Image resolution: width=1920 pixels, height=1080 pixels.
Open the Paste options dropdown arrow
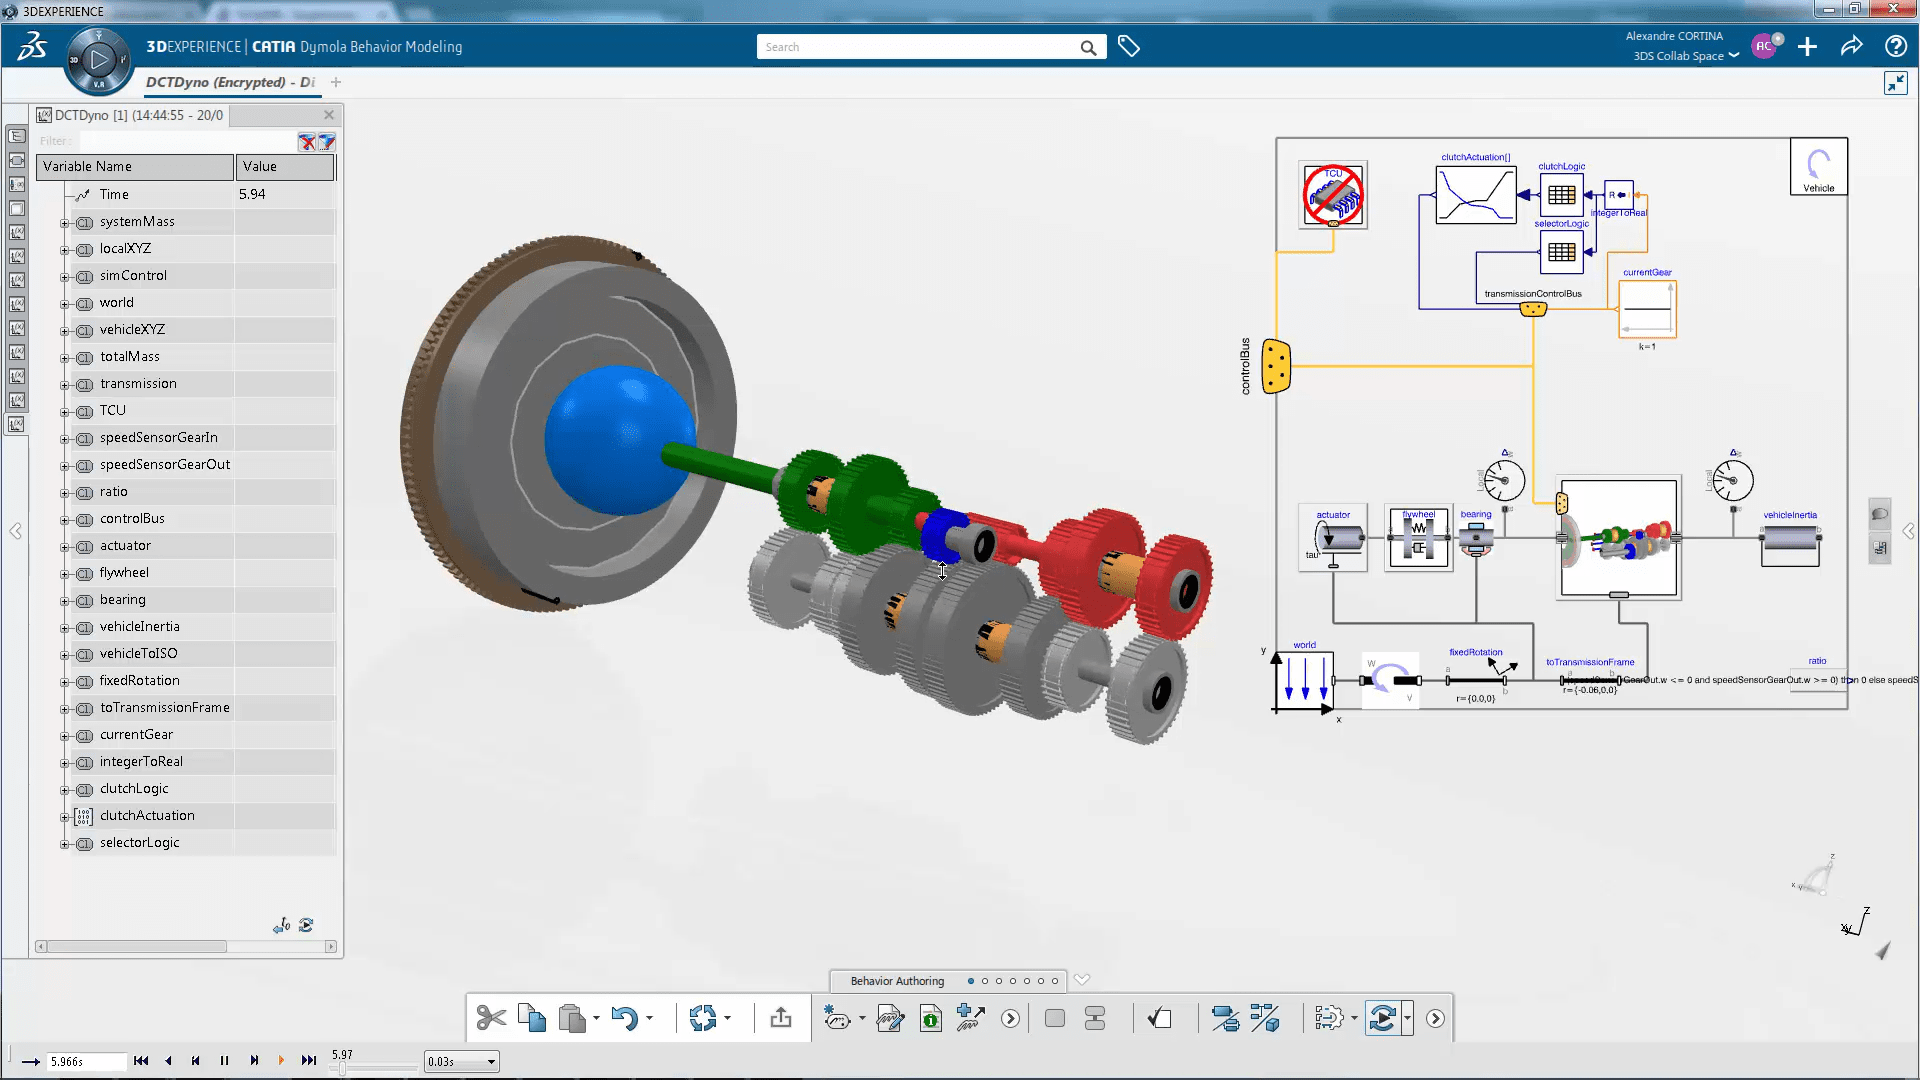(x=596, y=1018)
